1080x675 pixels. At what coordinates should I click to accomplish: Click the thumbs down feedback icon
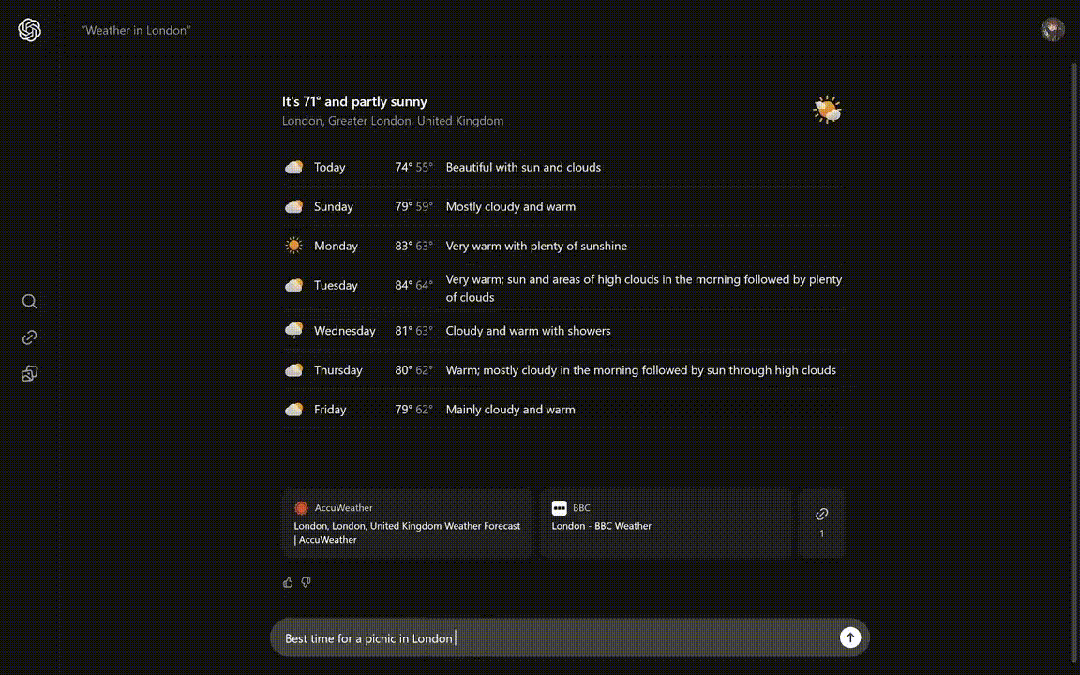306,582
